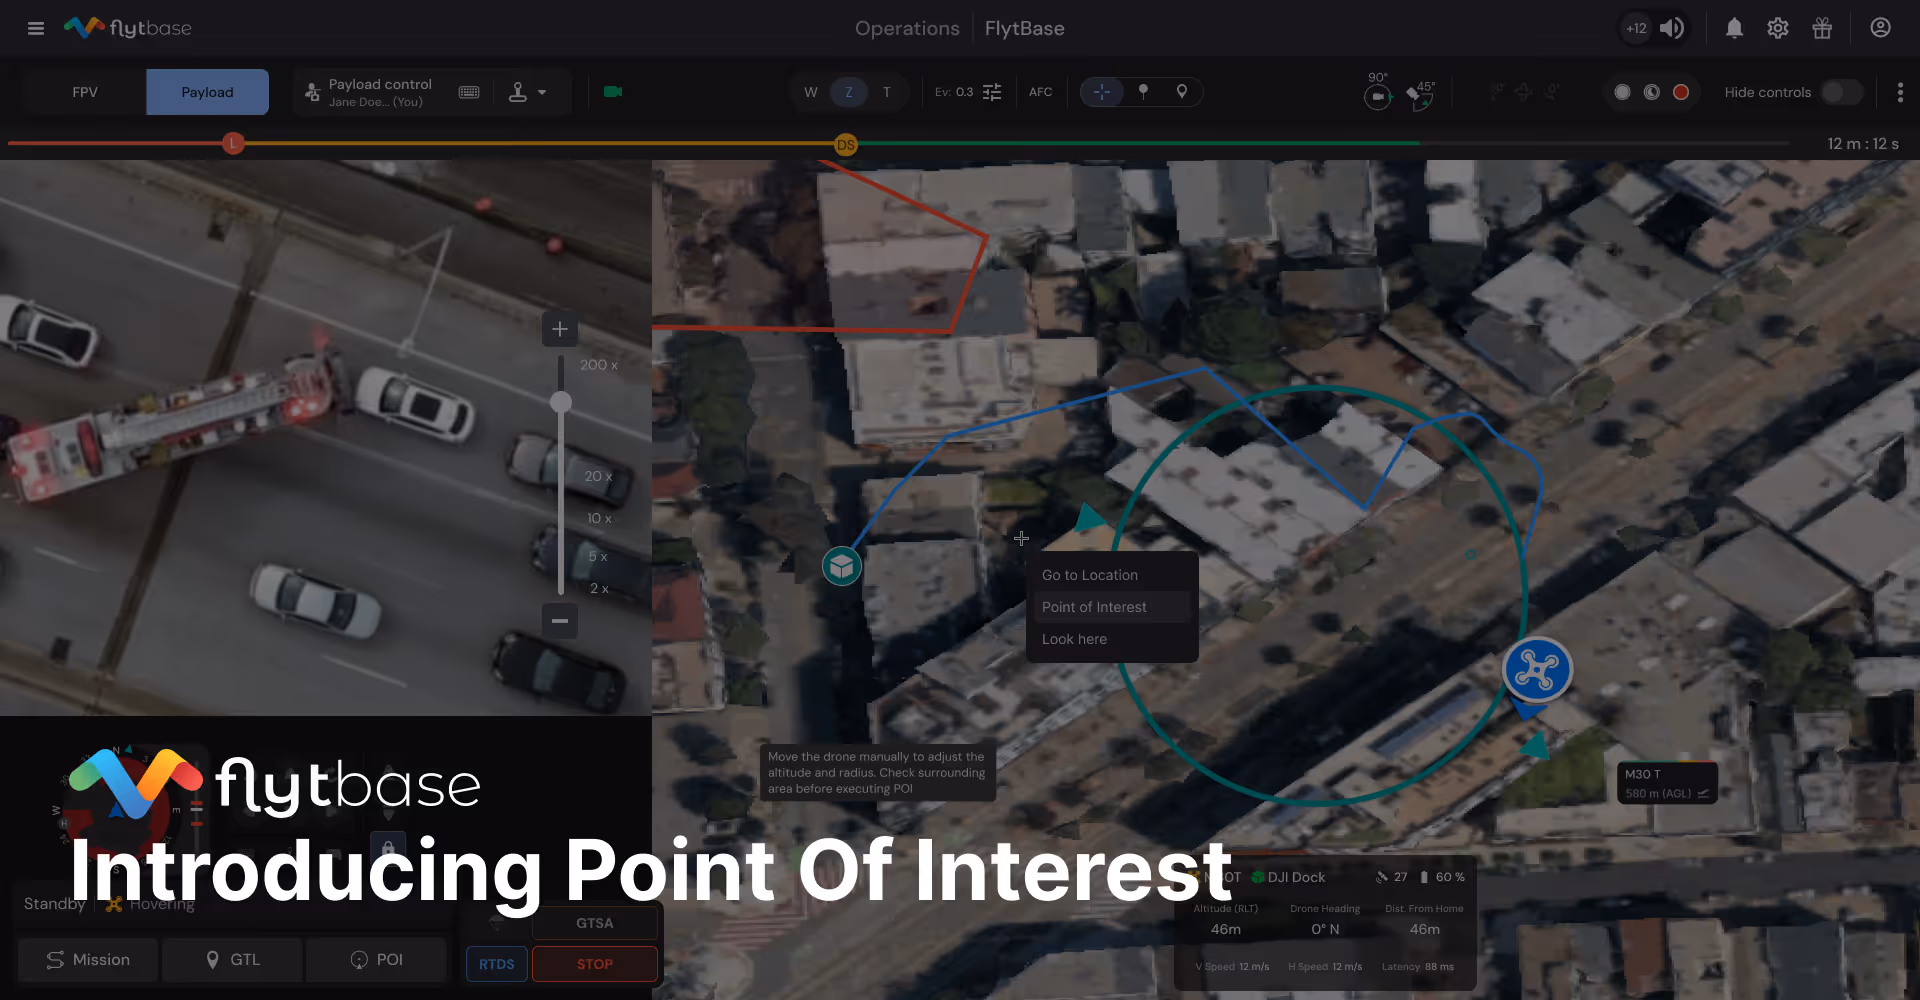Click the 12 m : 12 s flight time

1862,143
